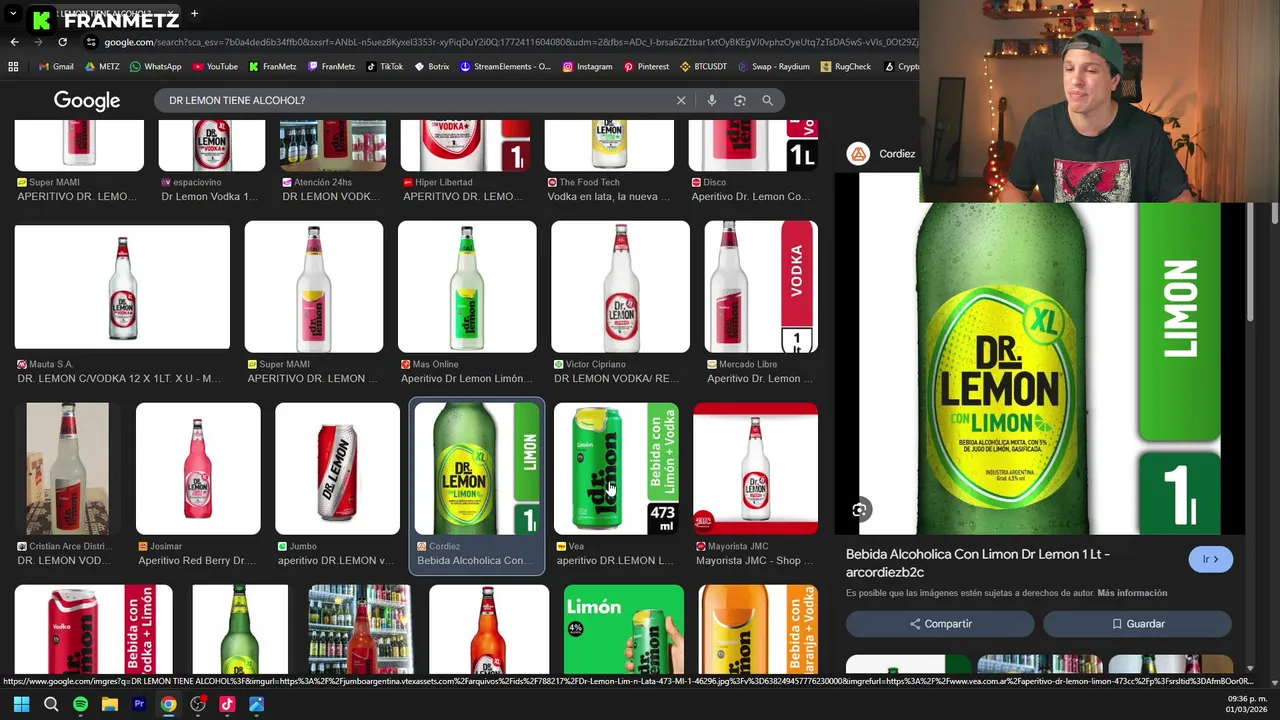
Task: Start voice search with microphone icon
Action: click(712, 100)
